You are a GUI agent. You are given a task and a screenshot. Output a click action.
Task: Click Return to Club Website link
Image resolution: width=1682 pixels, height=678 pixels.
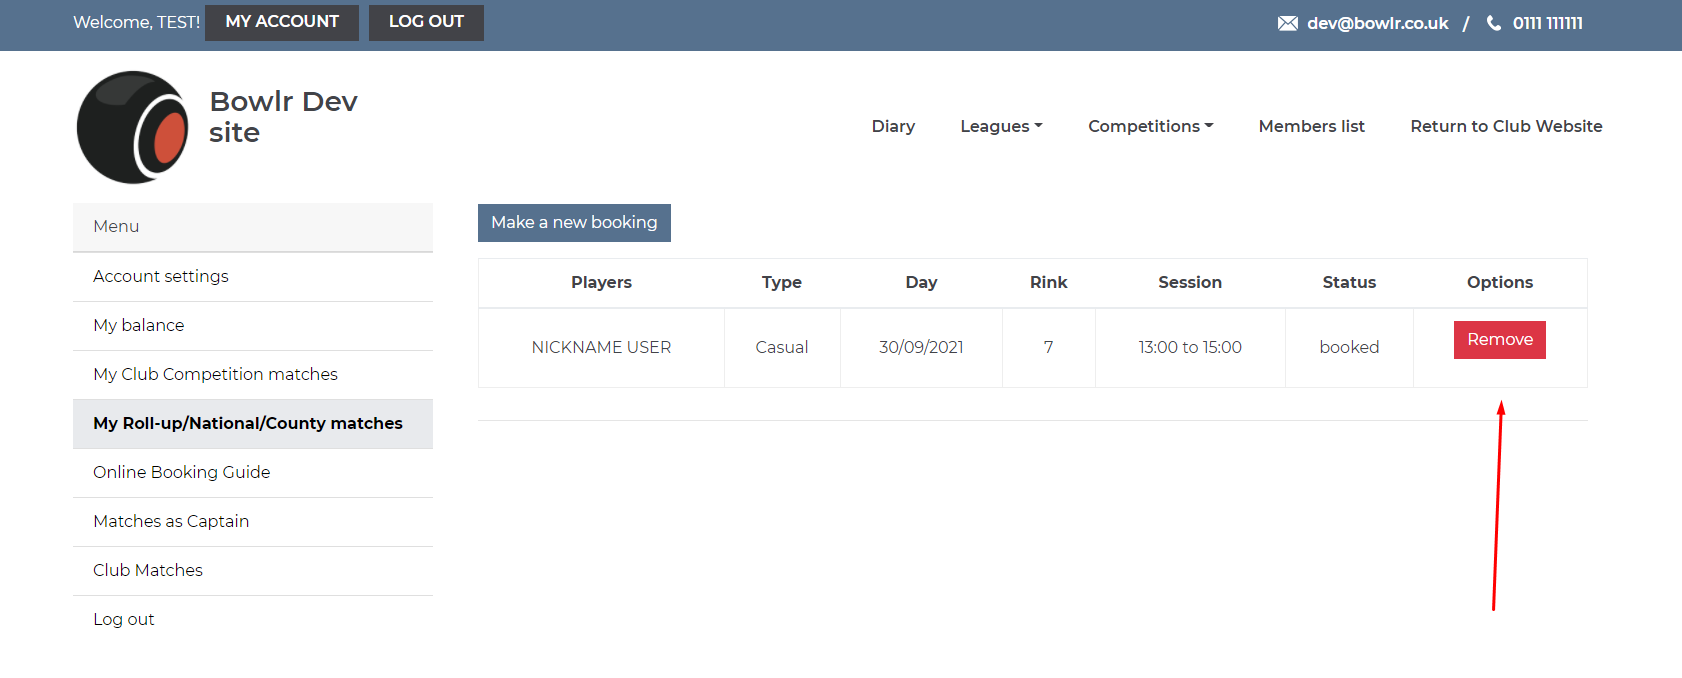click(x=1506, y=126)
